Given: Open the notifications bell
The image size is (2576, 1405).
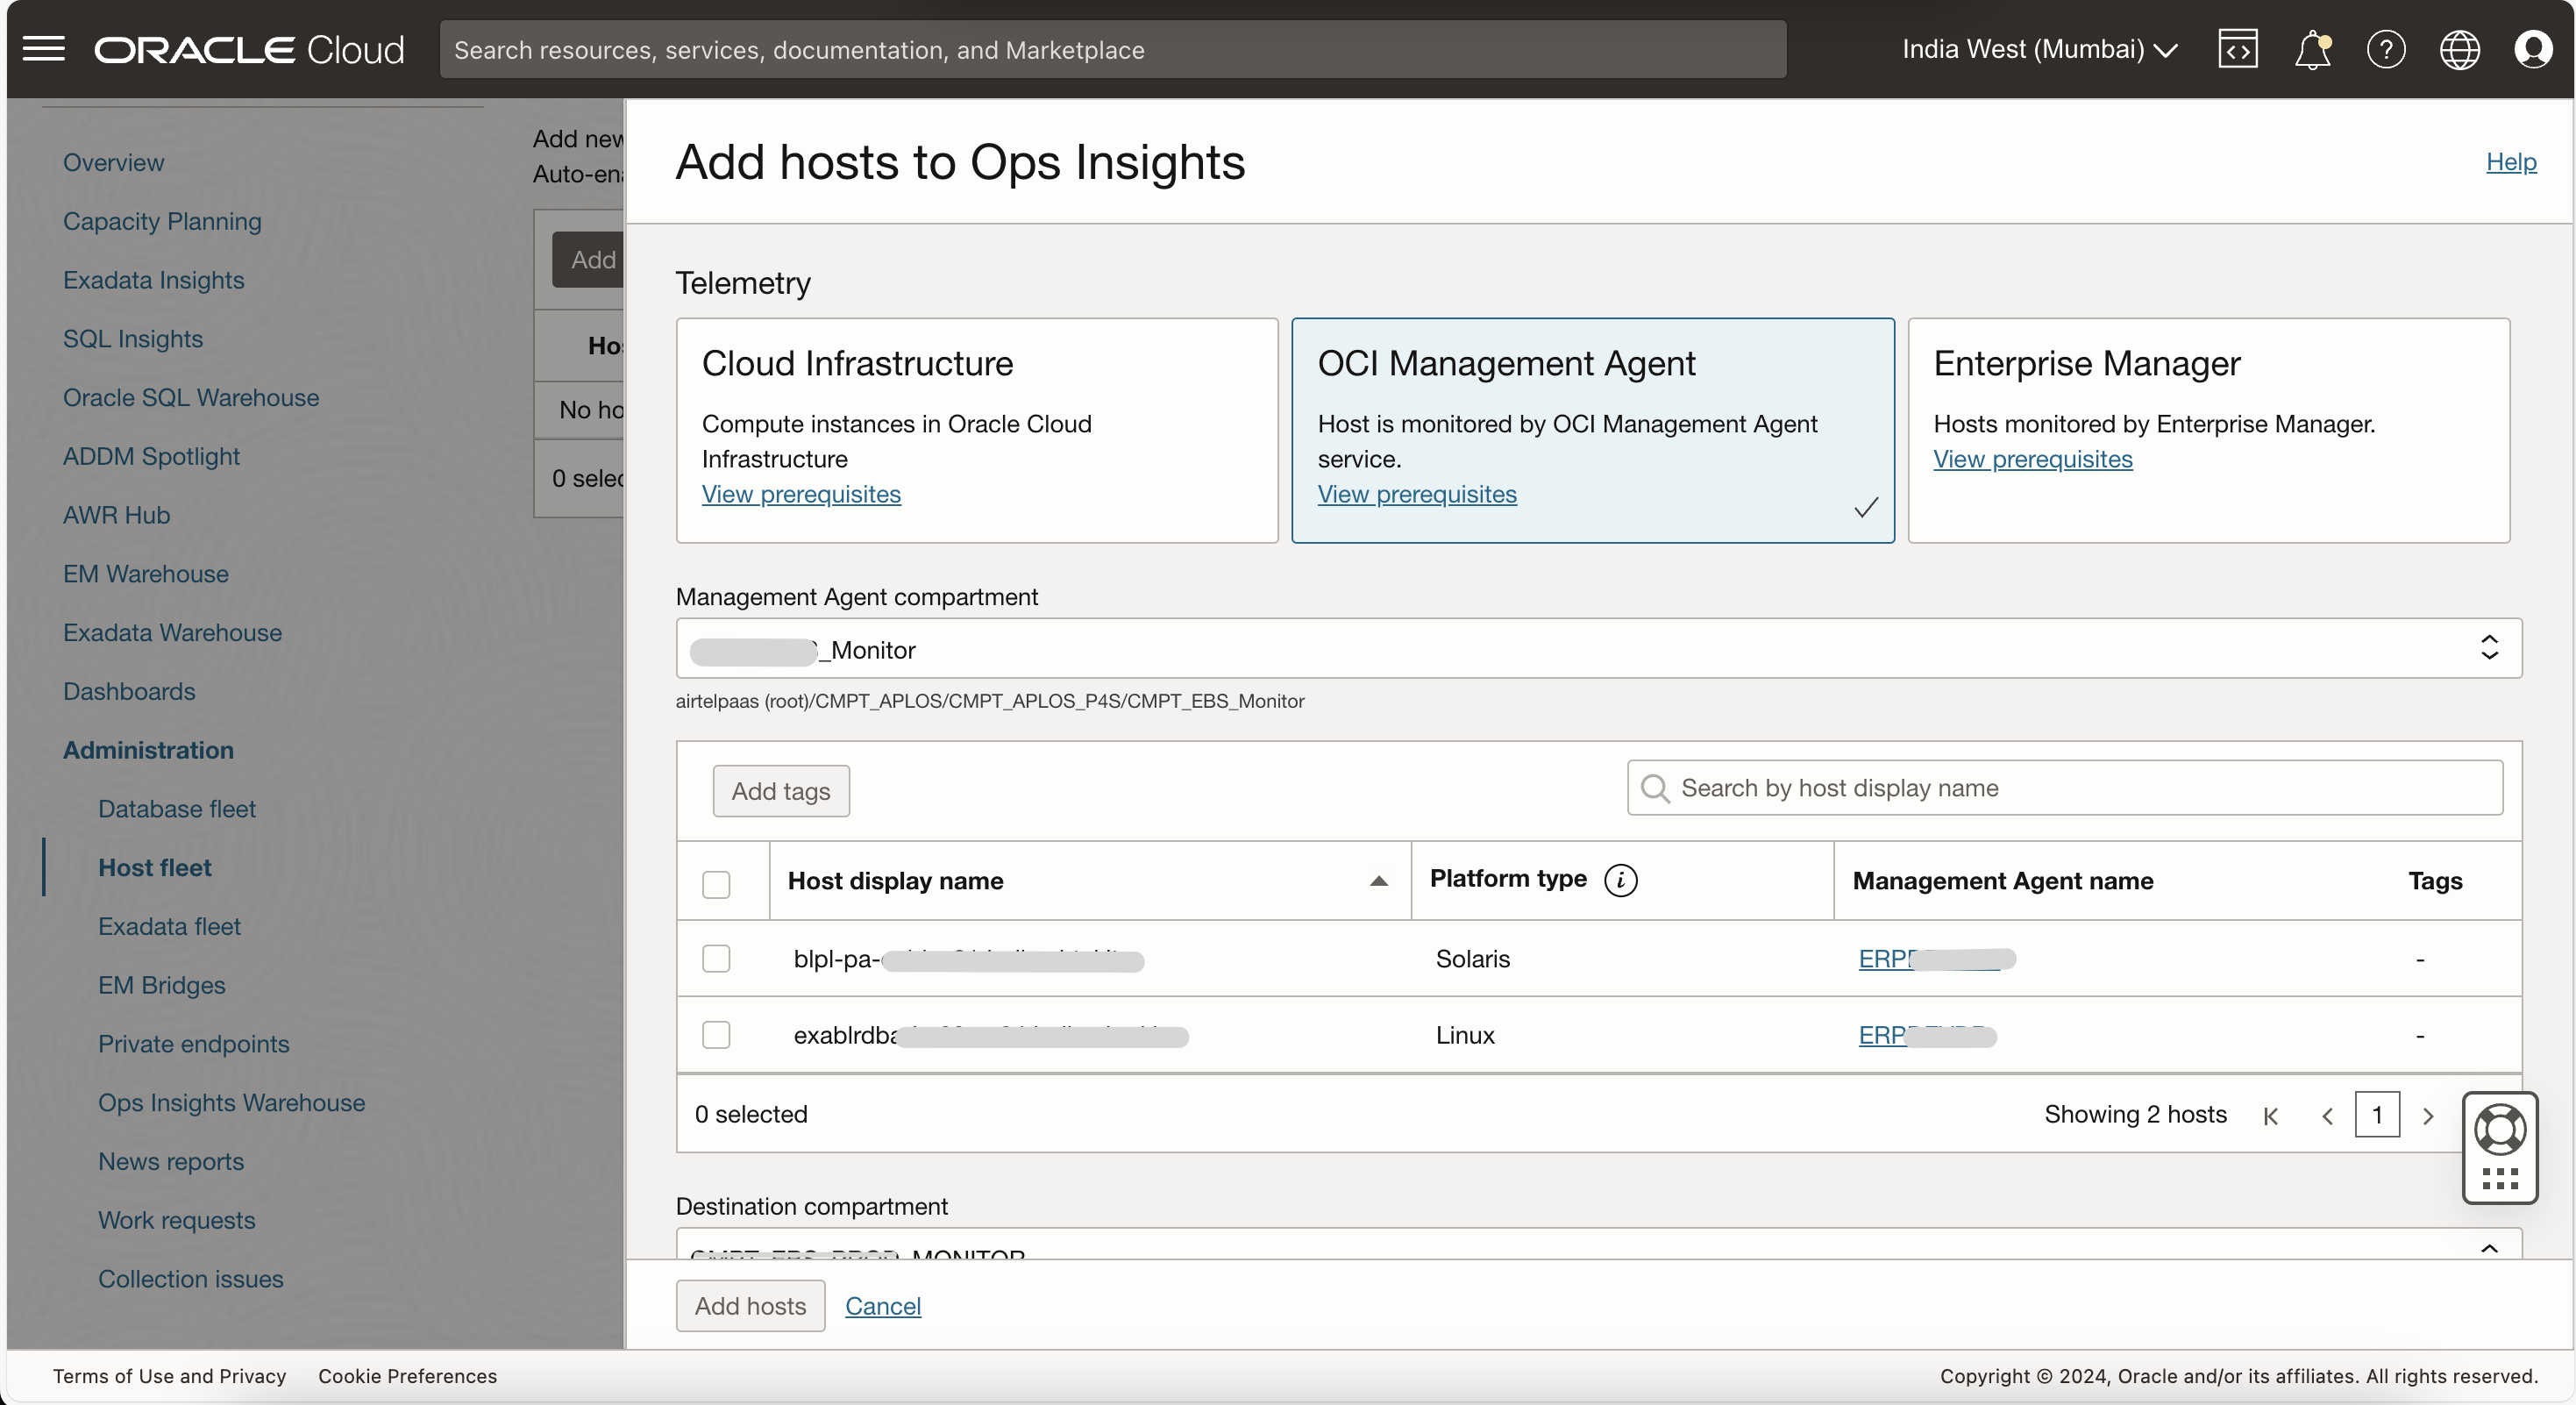Looking at the screenshot, I should (2312, 49).
